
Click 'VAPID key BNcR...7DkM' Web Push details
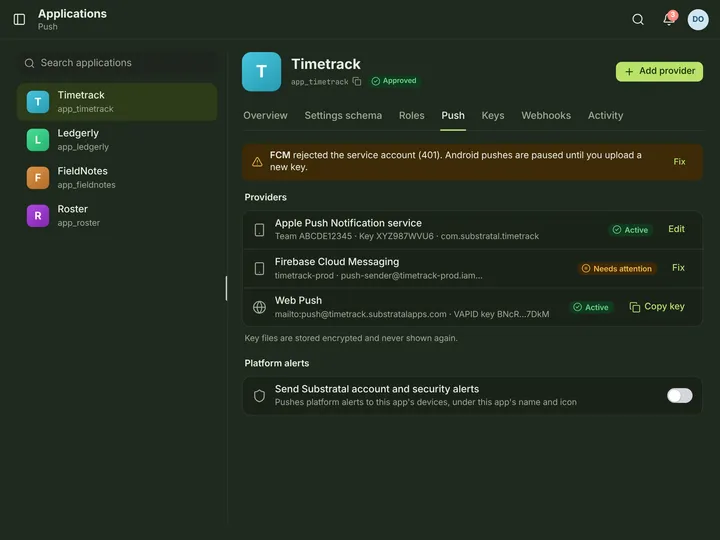pyautogui.click(x=501, y=314)
